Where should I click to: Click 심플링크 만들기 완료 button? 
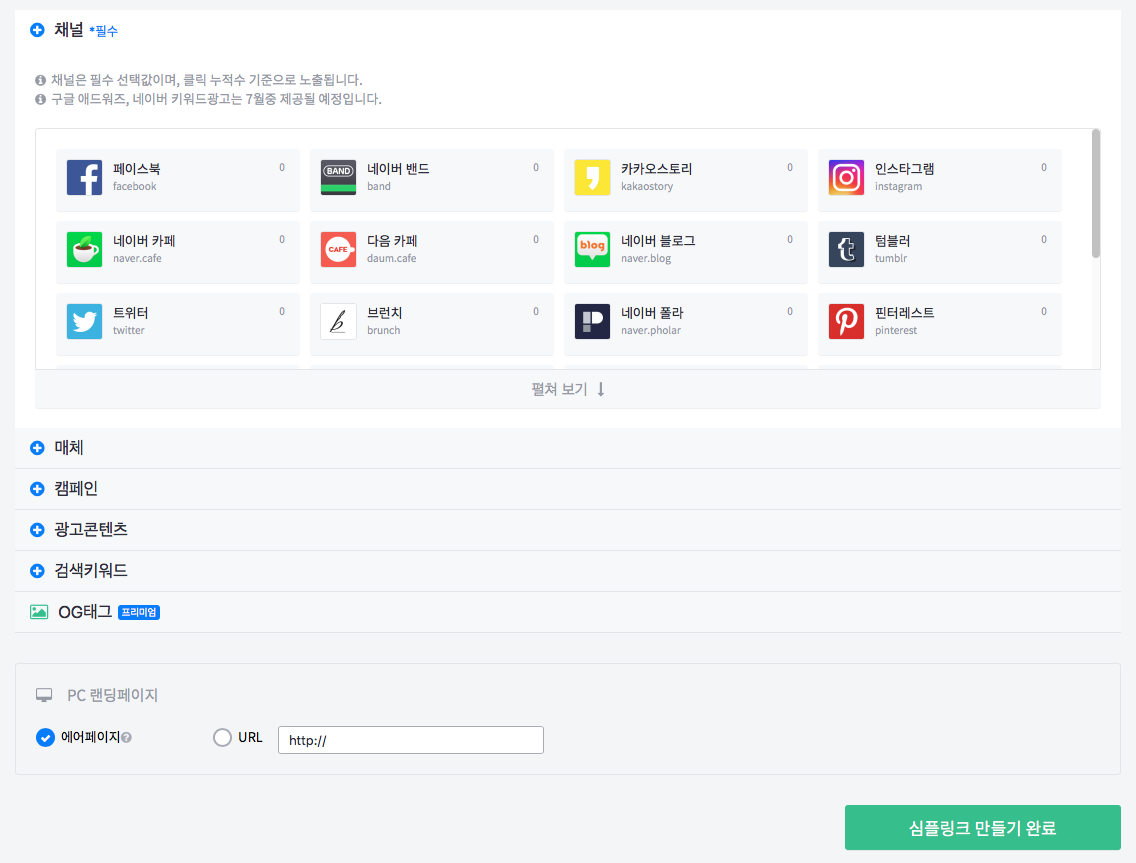[x=982, y=827]
